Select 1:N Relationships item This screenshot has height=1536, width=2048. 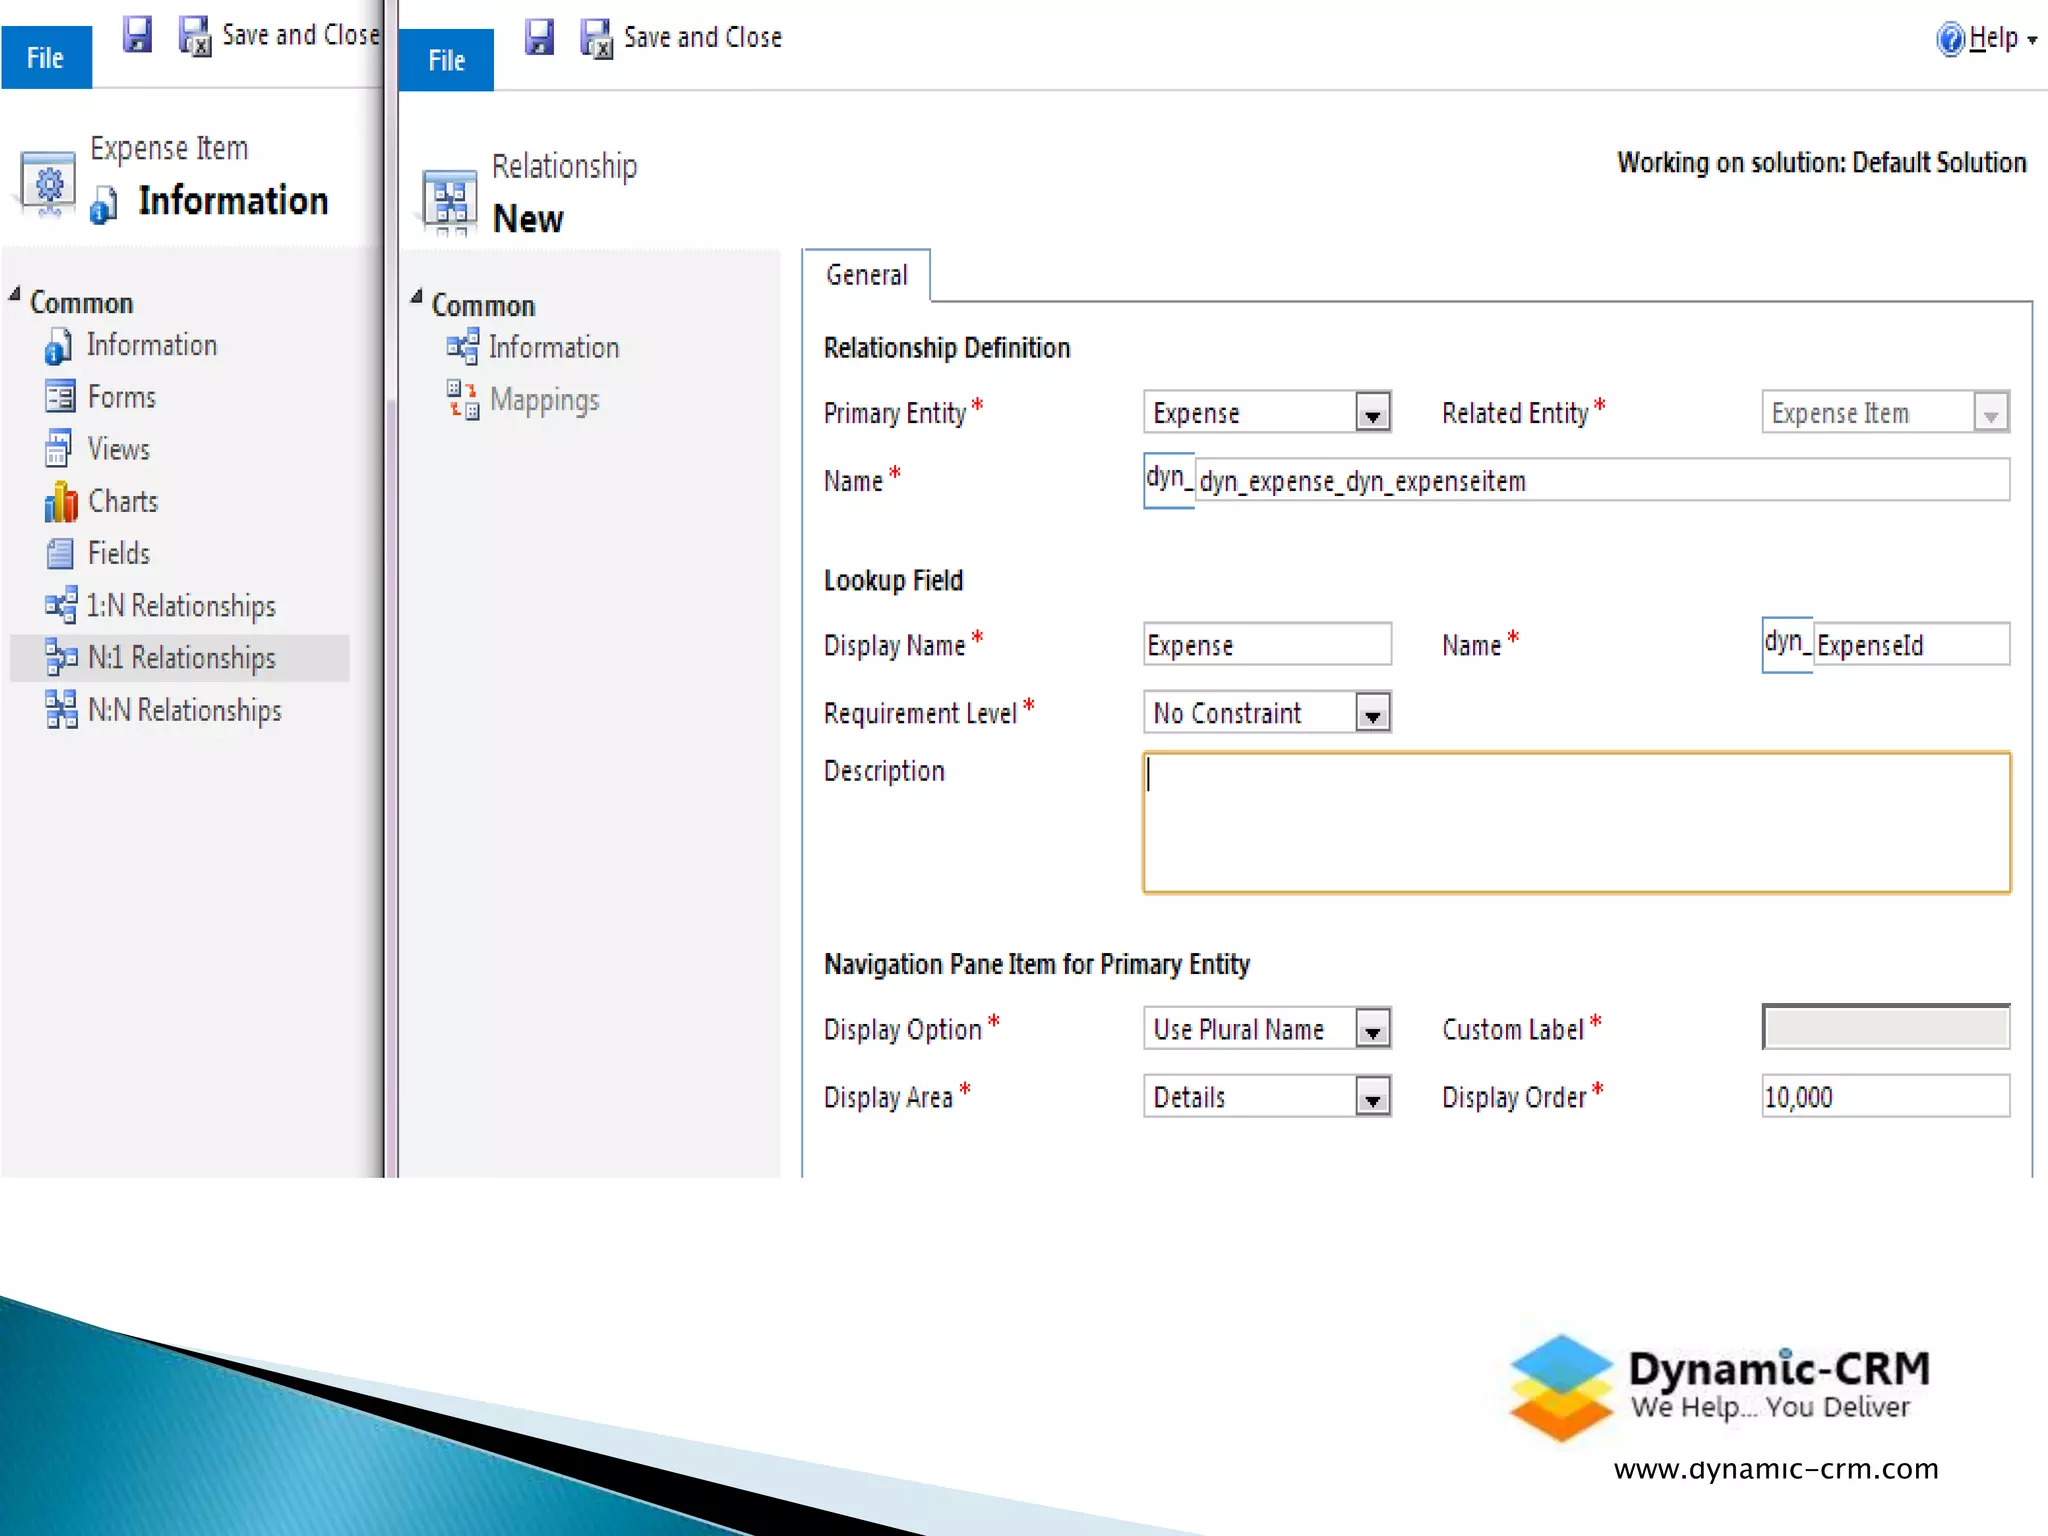pyautogui.click(x=181, y=605)
